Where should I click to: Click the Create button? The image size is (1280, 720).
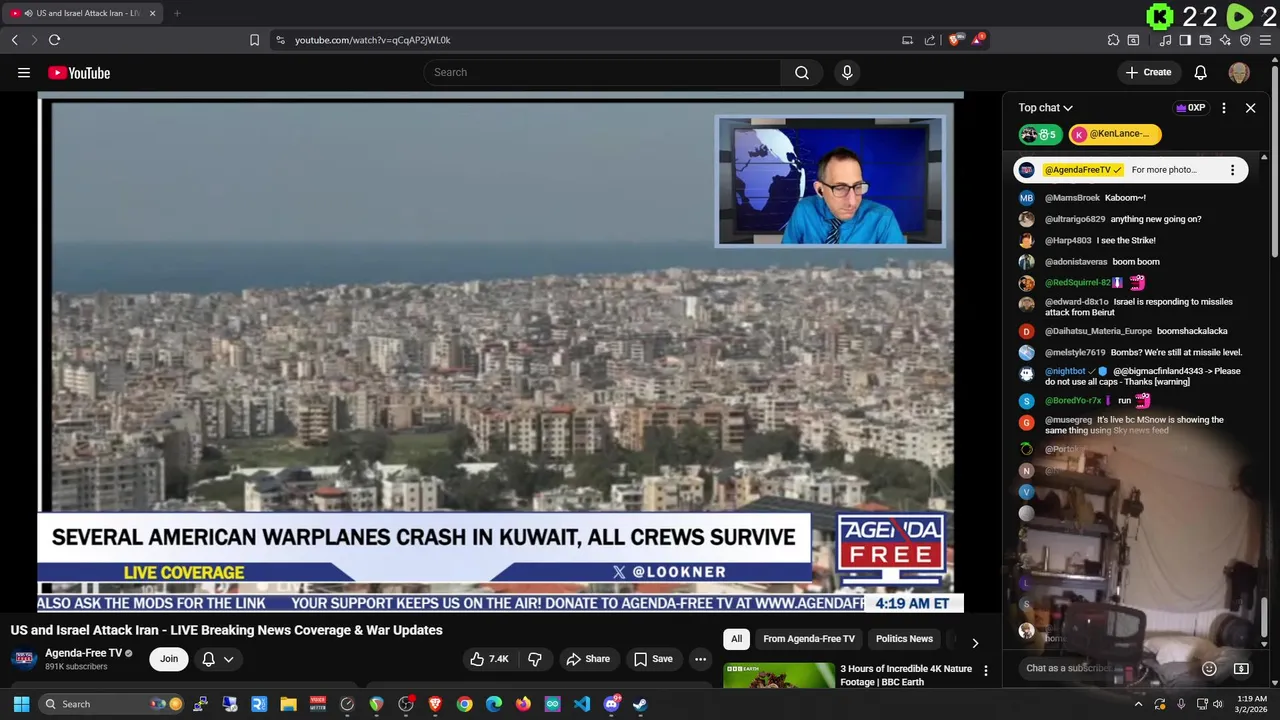pos(1148,72)
